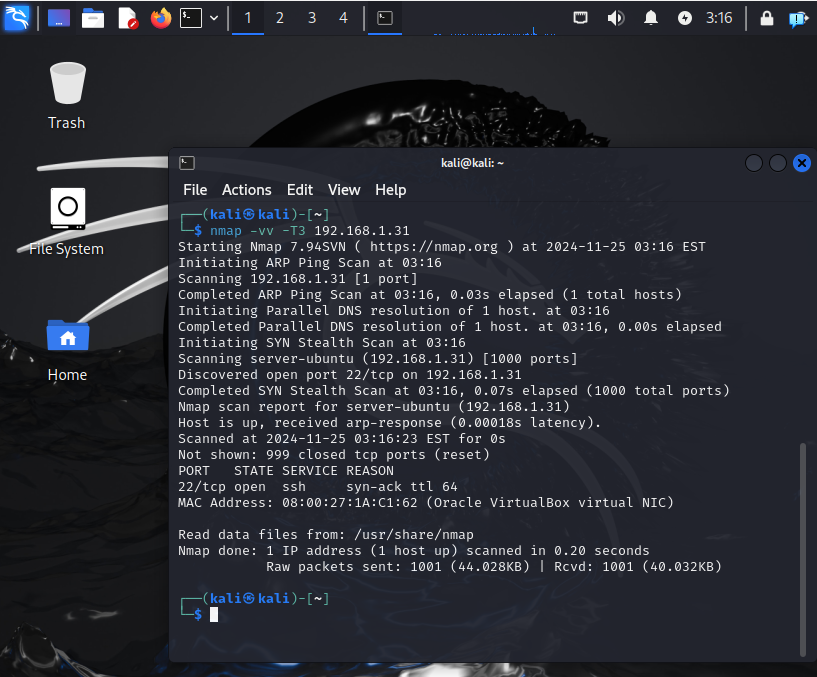Click 'Initiating ARP Ping Scan' line

click(x=310, y=263)
